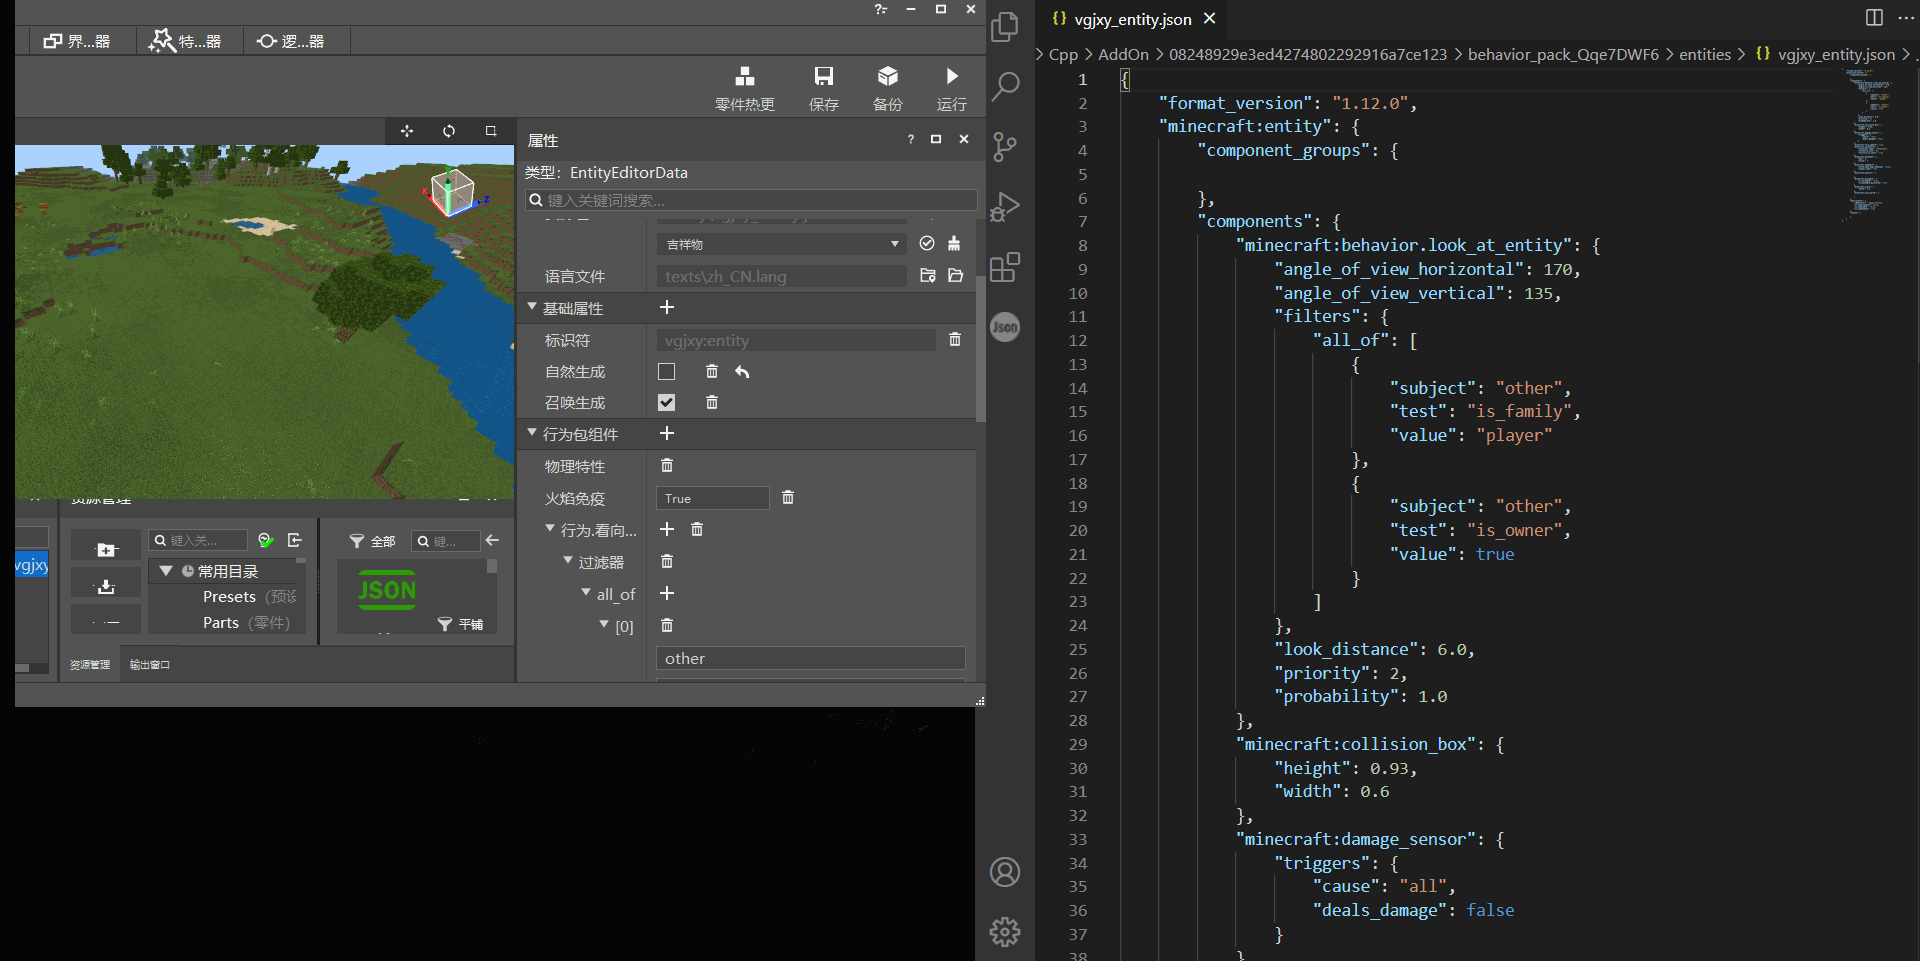The height and width of the screenshot is (961, 1920).
Task: Add a new 行为包组件 component
Action: pyautogui.click(x=667, y=434)
